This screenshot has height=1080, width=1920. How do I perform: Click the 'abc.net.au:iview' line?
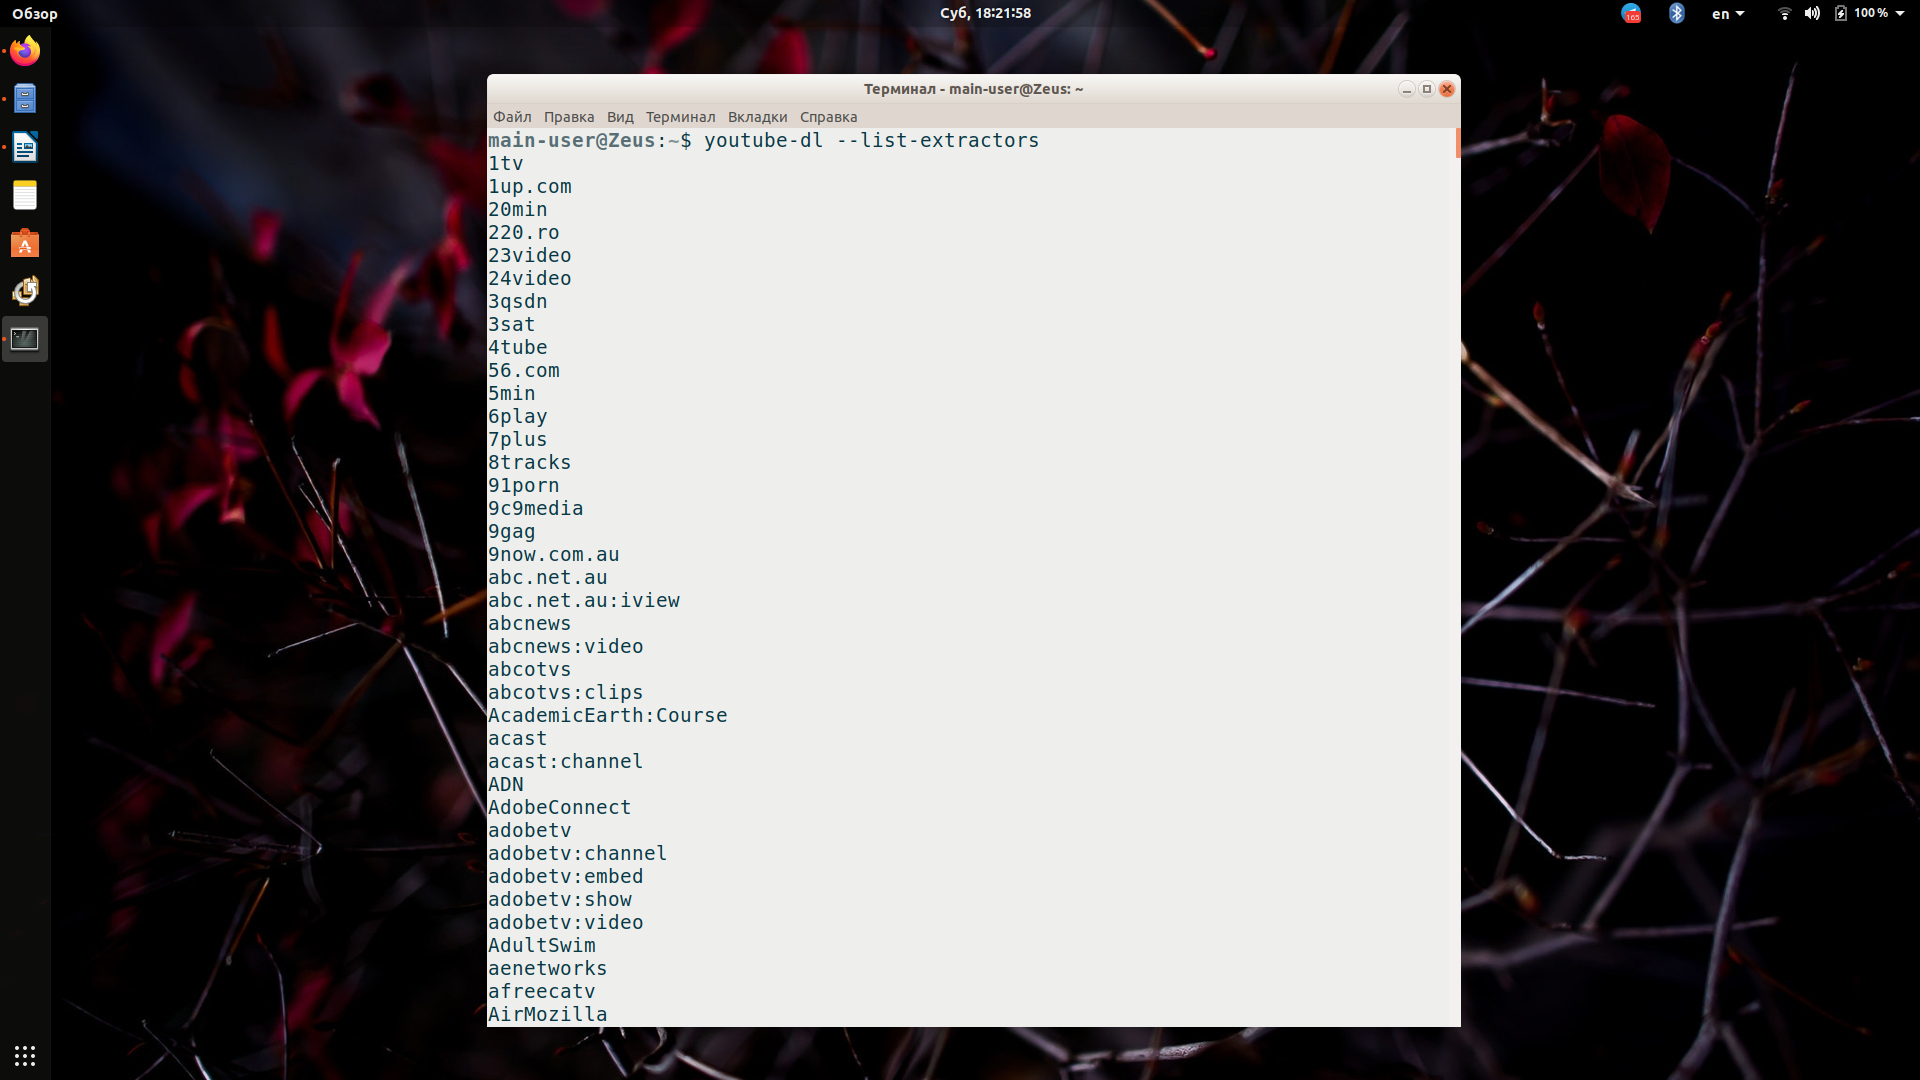[583, 601]
